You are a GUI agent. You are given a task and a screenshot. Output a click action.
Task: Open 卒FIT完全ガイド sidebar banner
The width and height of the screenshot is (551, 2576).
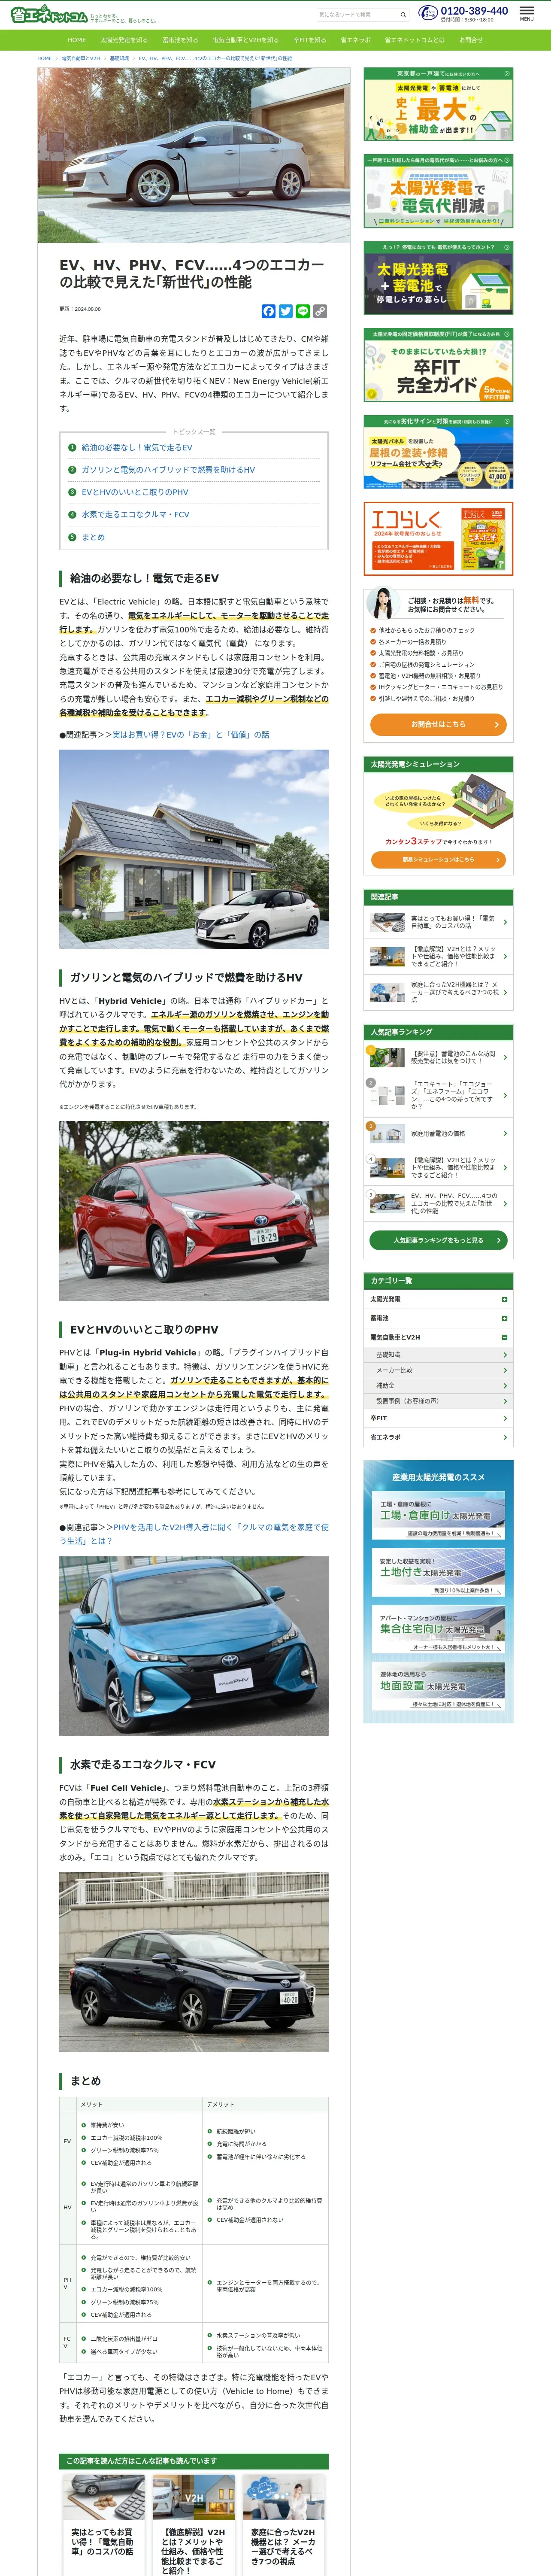pyautogui.click(x=438, y=365)
